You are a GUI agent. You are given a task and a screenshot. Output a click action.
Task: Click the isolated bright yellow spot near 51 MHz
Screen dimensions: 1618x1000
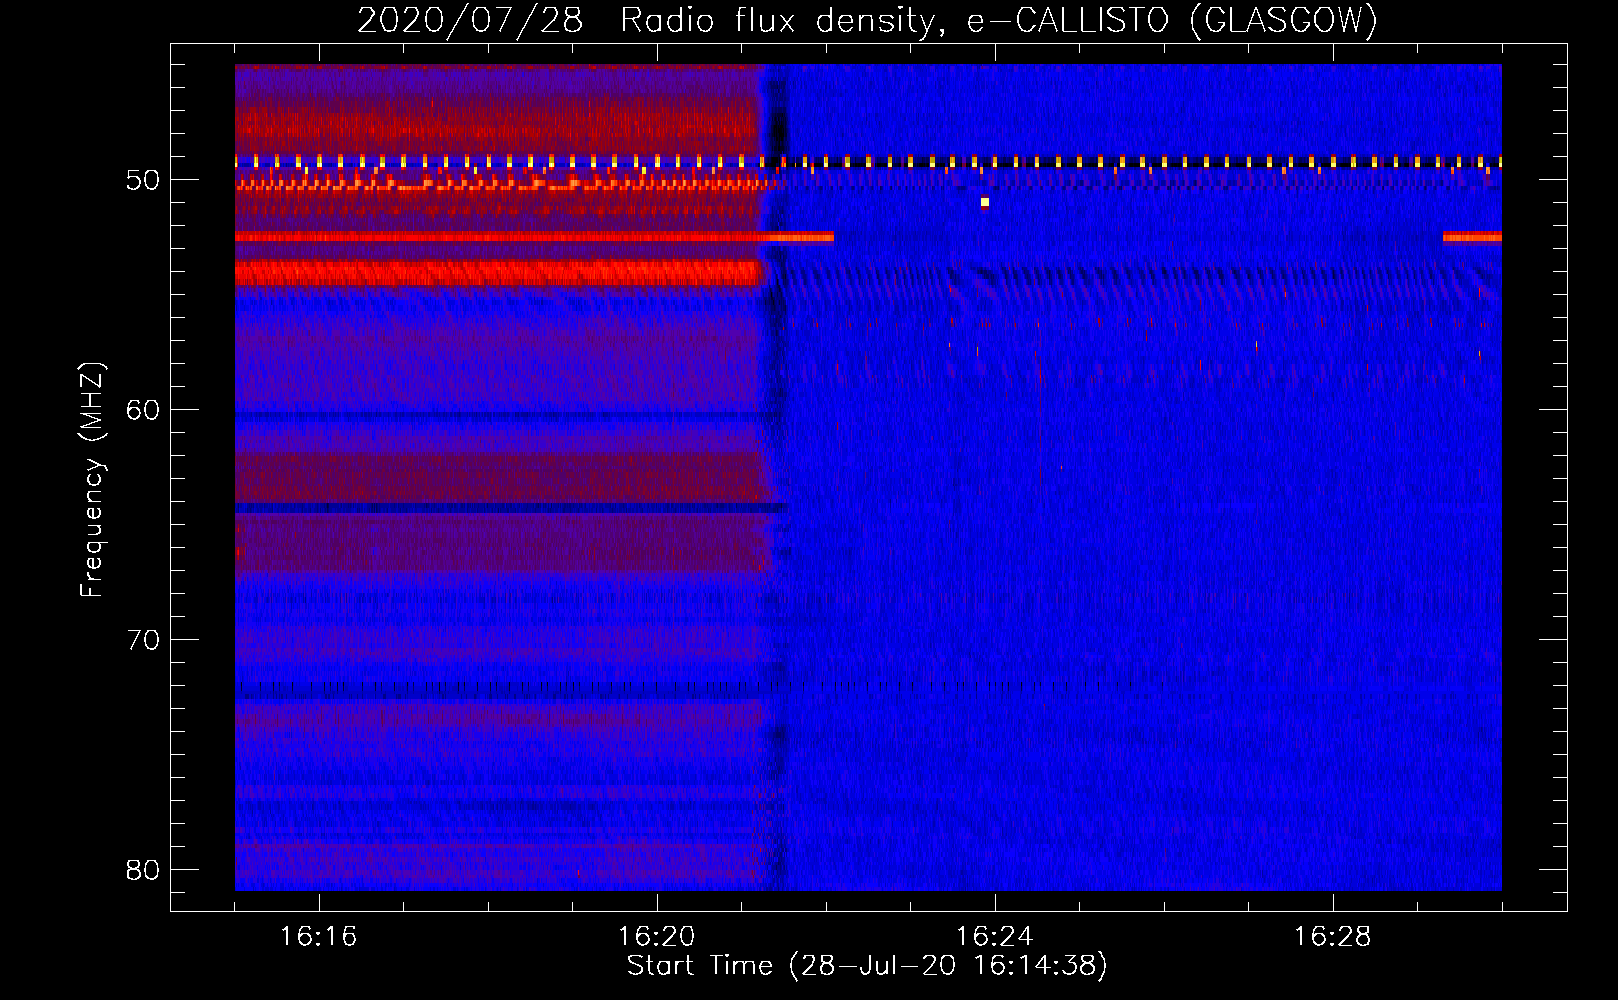pos(985,202)
